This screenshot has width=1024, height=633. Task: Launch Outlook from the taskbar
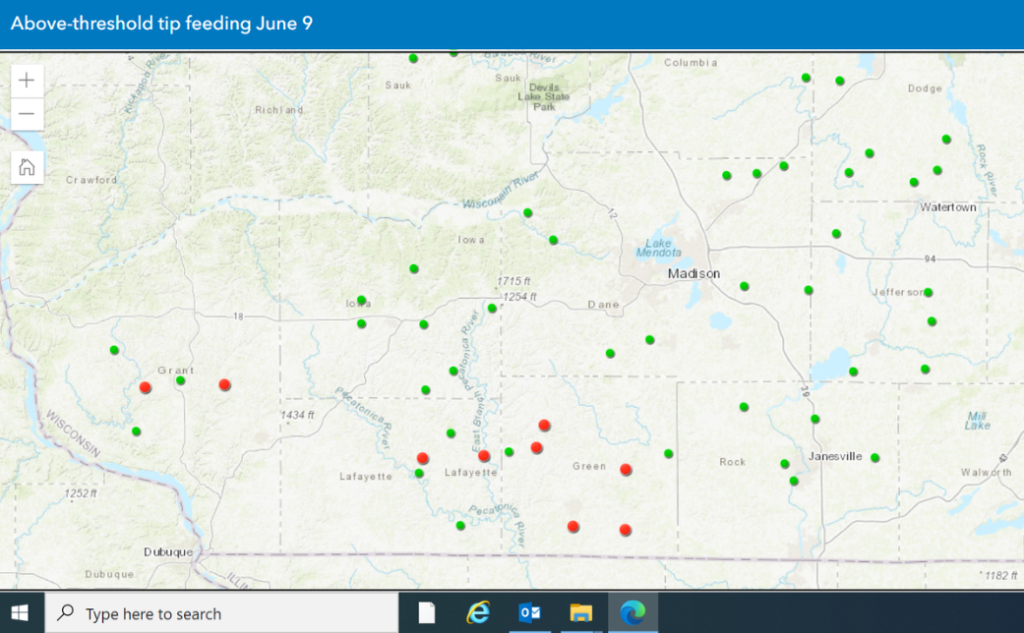point(530,612)
